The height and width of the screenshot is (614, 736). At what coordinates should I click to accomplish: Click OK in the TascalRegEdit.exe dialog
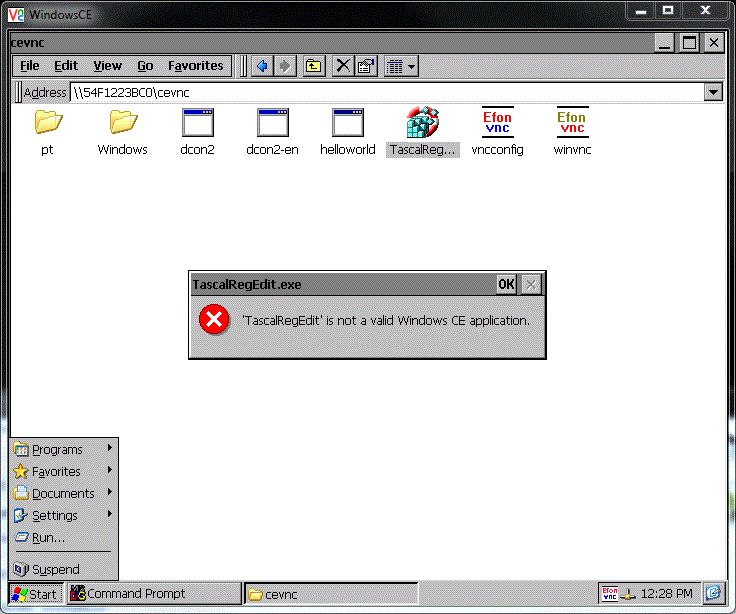(506, 284)
